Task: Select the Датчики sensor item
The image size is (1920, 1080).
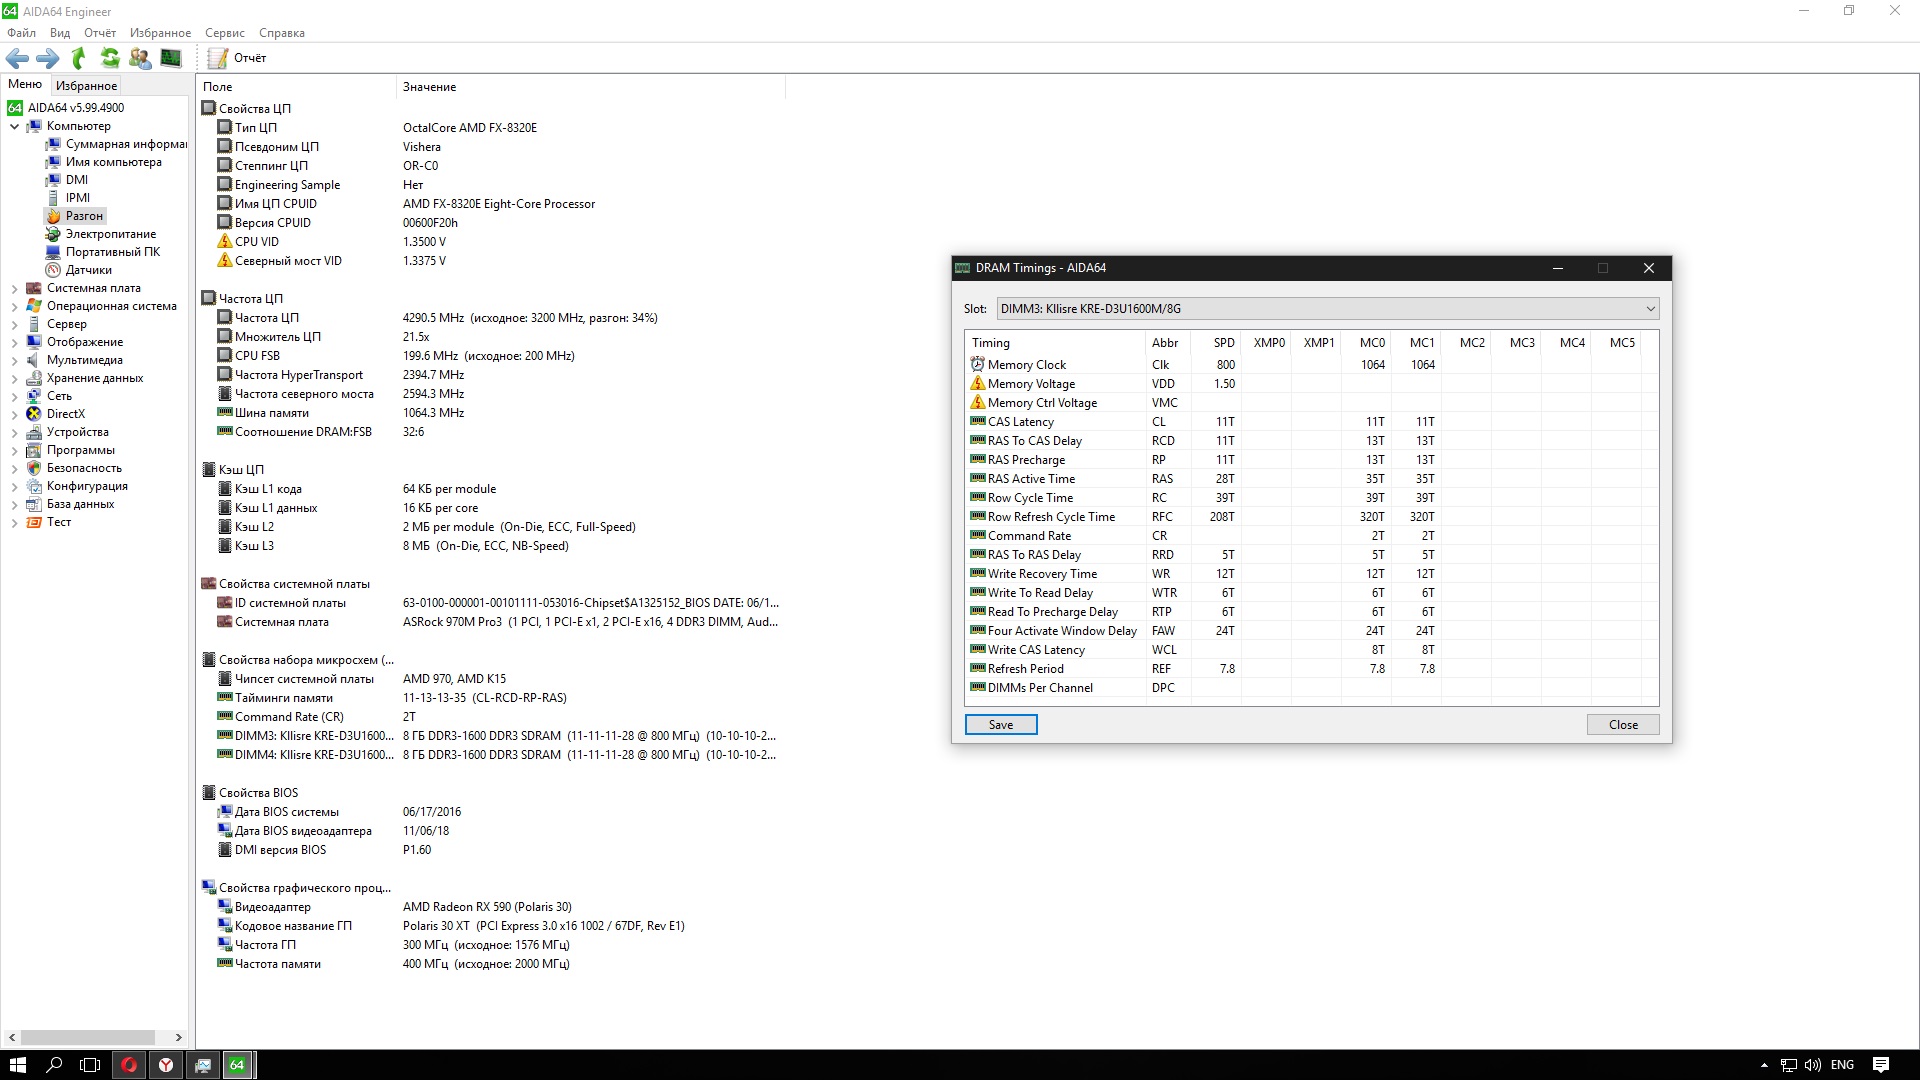Action: (88, 270)
